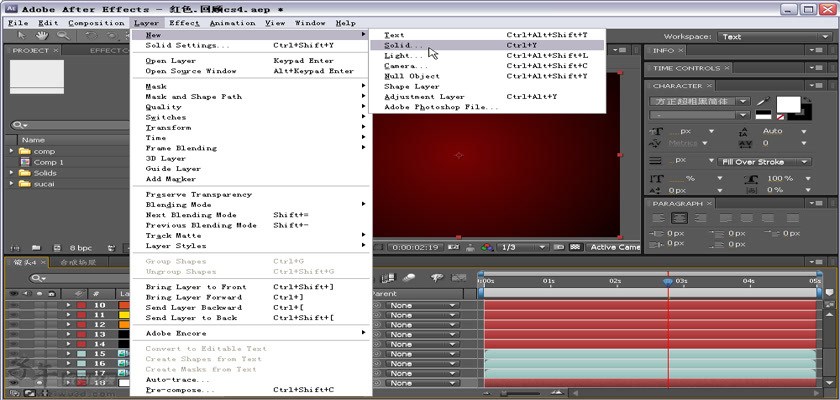
Task: Open the Effect menu
Action: coord(184,23)
